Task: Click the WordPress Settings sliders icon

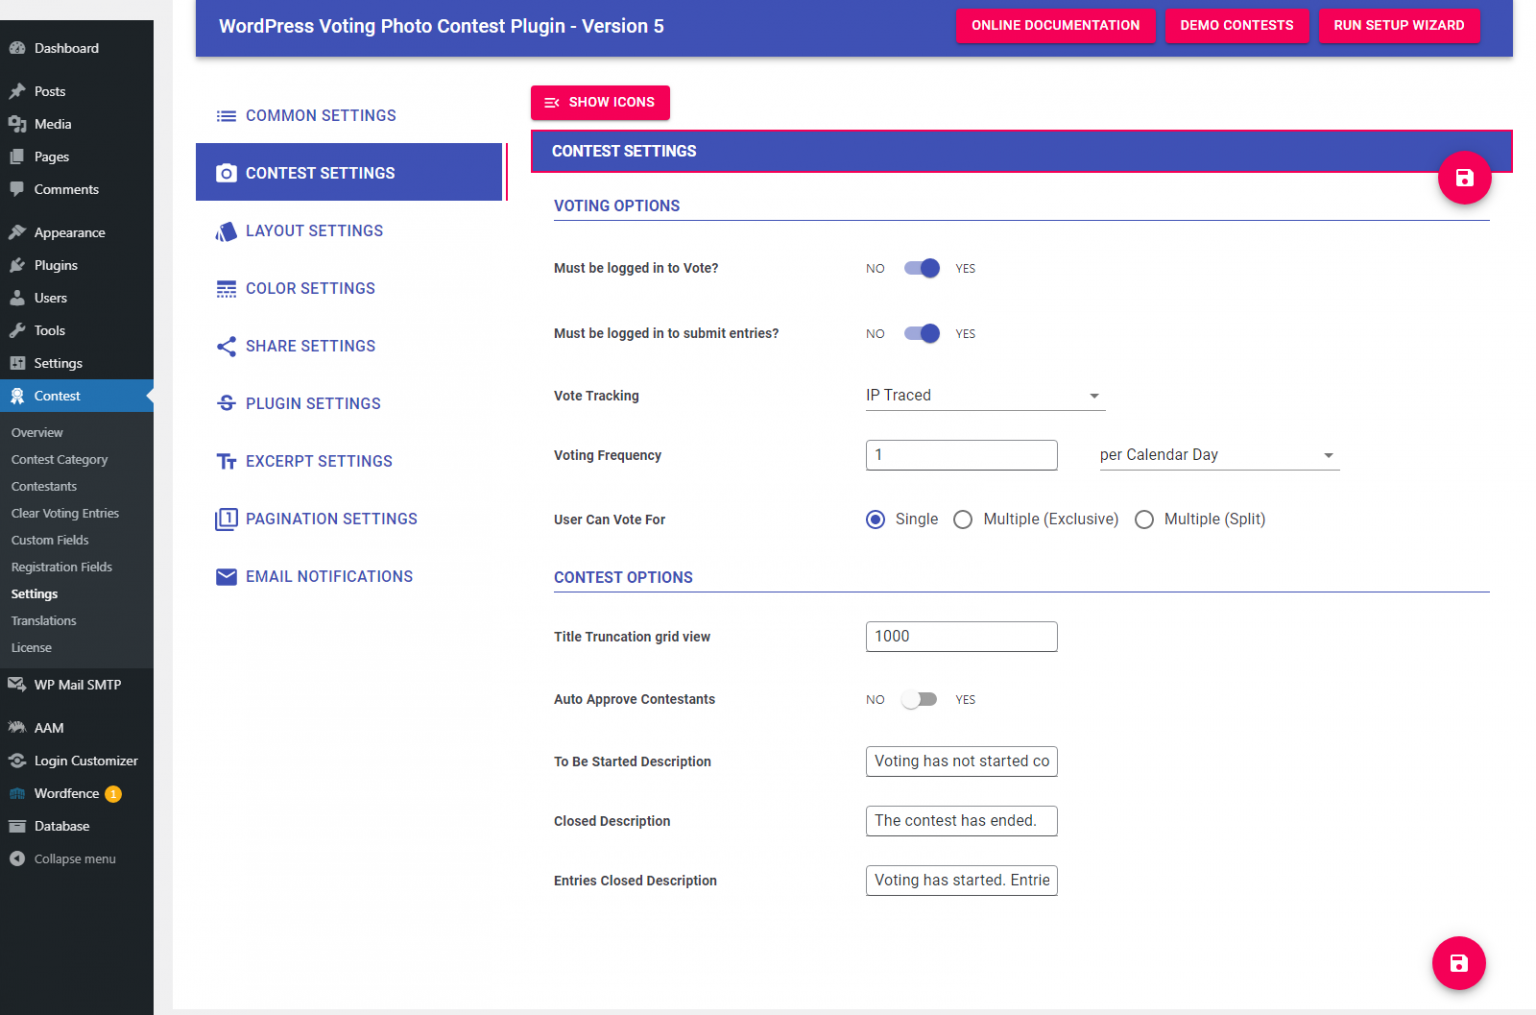Action: click(17, 363)
